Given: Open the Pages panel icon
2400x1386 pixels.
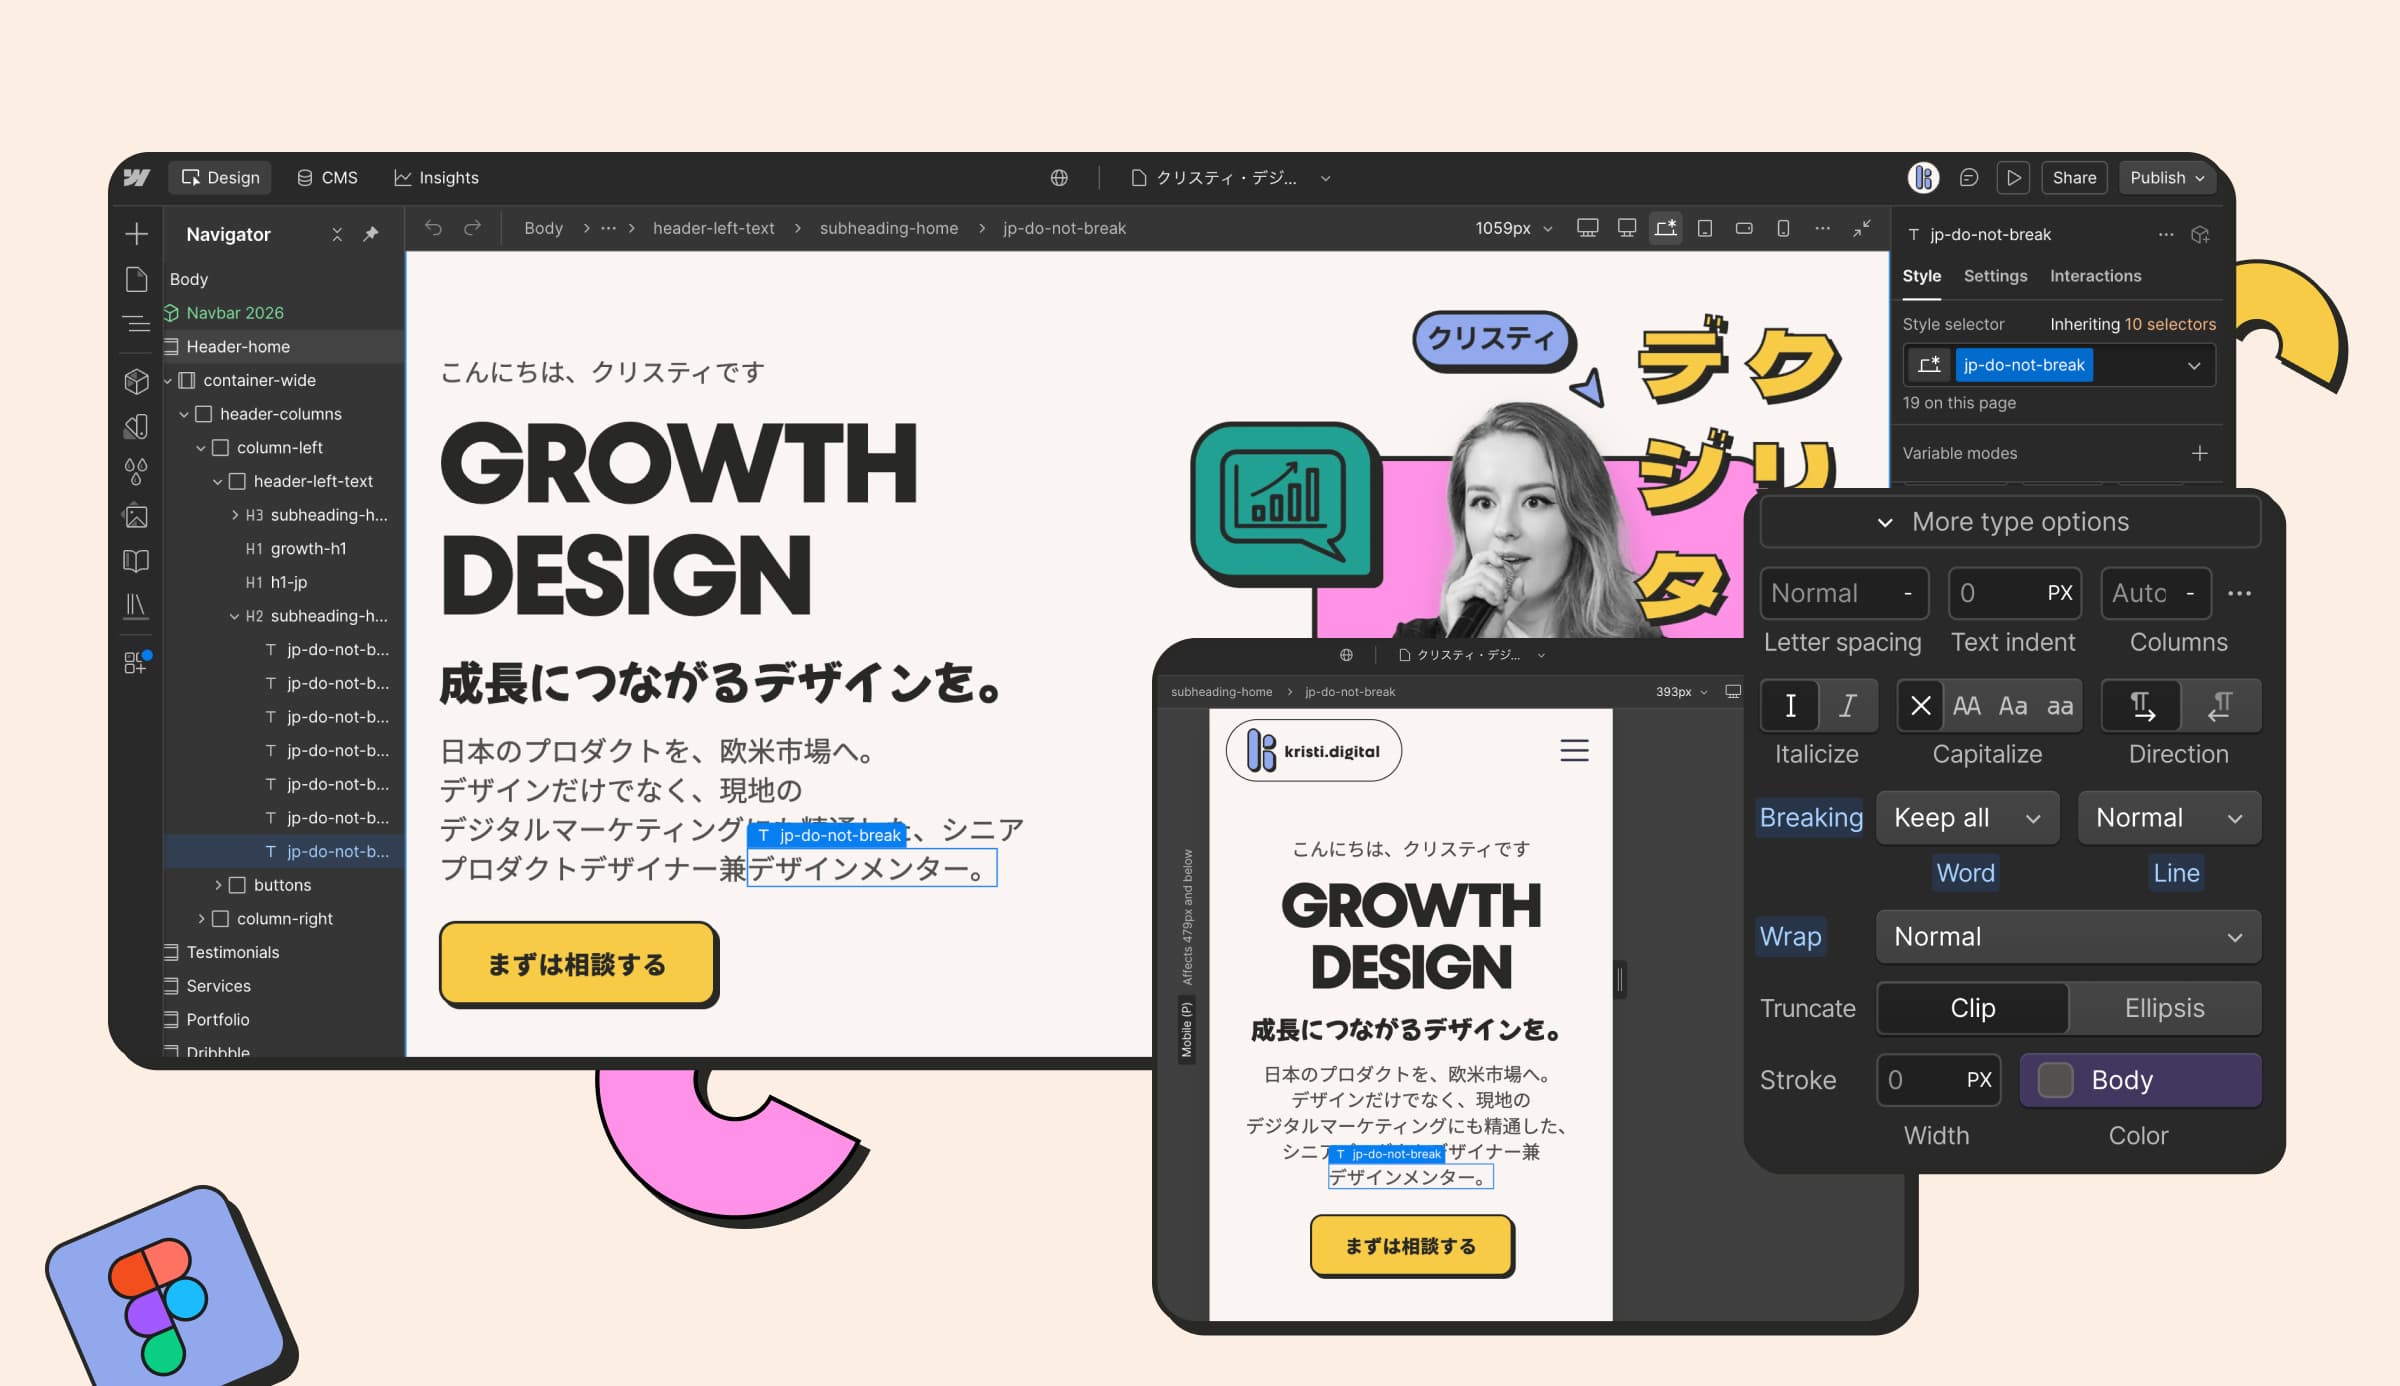Looking at the screenshot, I should [136, 279].
